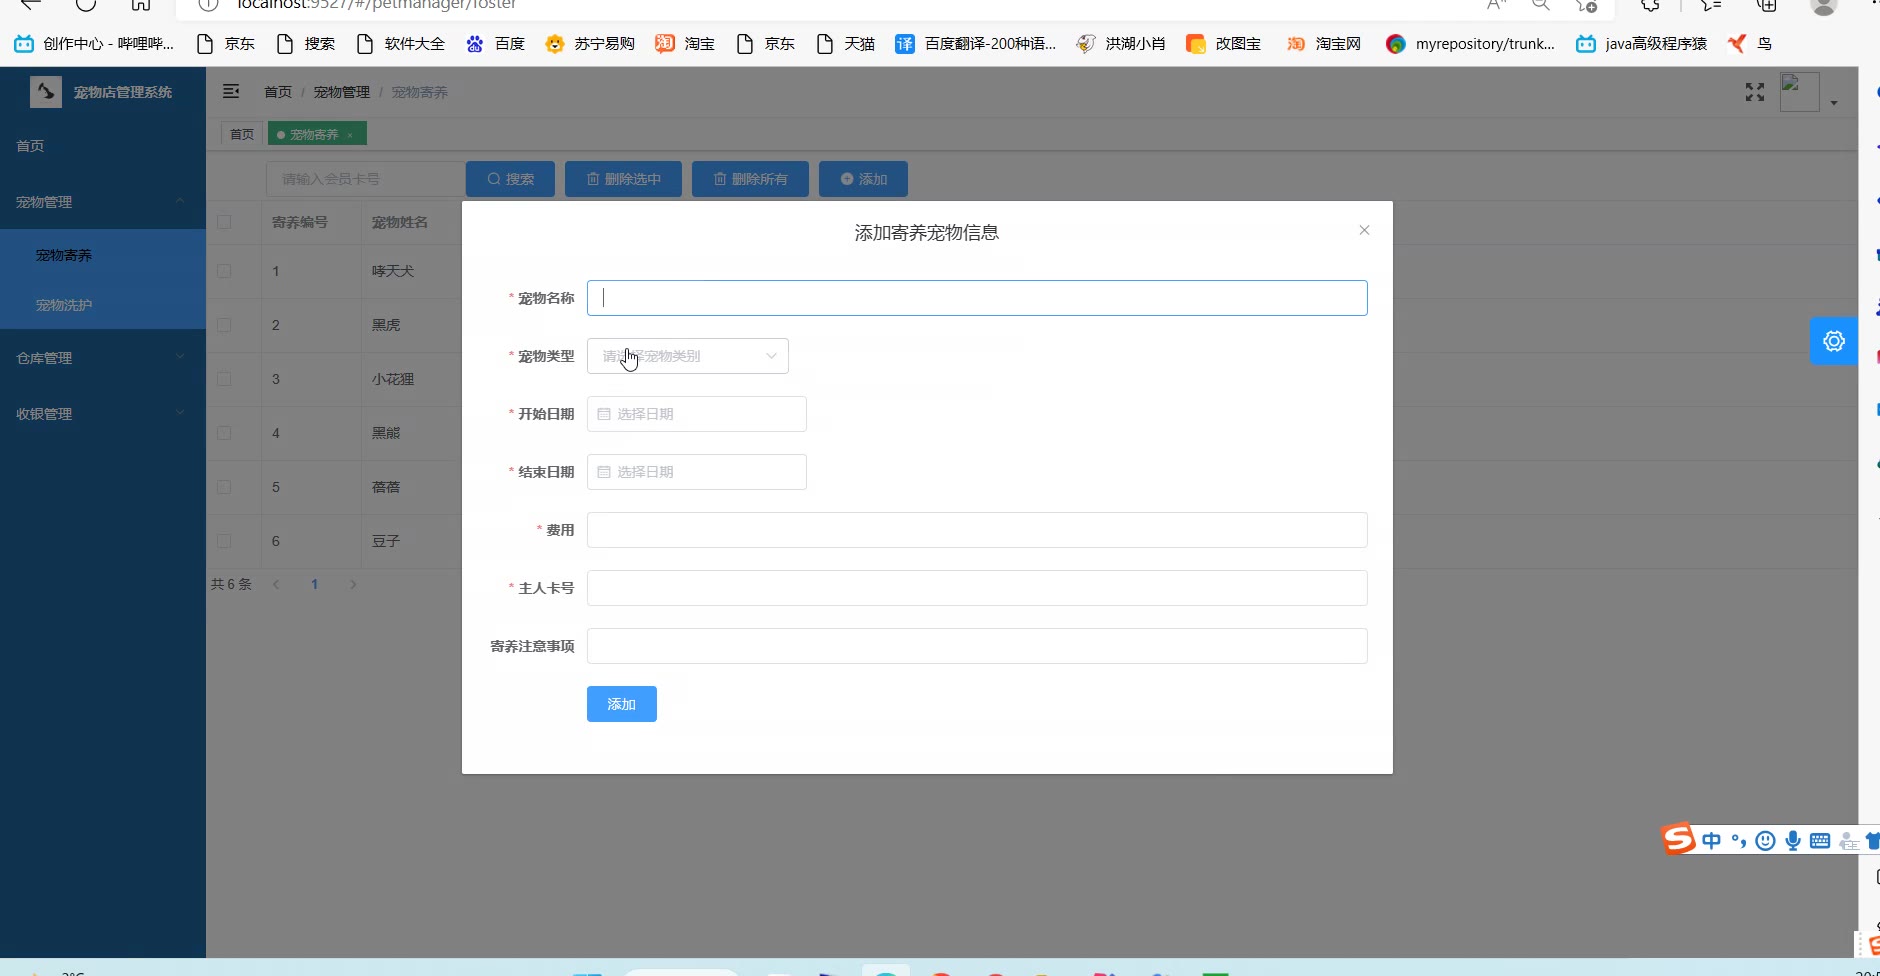Open the myrepository/trunk bookmark
This screenshot has width=1880, height=976.
(1470, 44)
